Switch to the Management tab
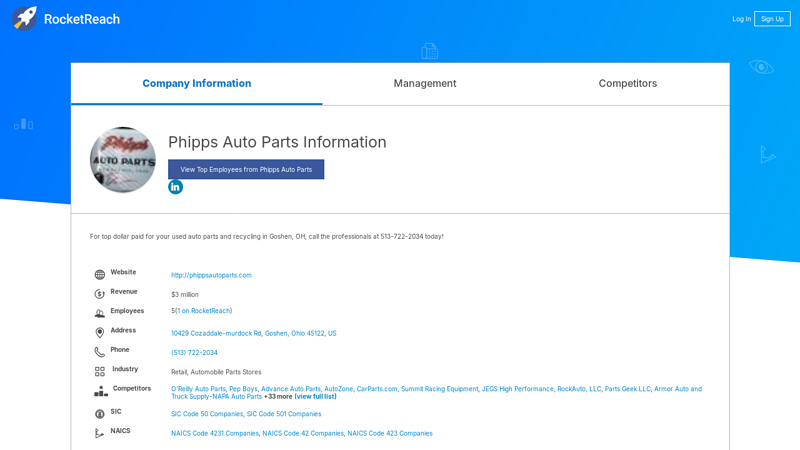800x450 pixels. [x=424, y=83]
